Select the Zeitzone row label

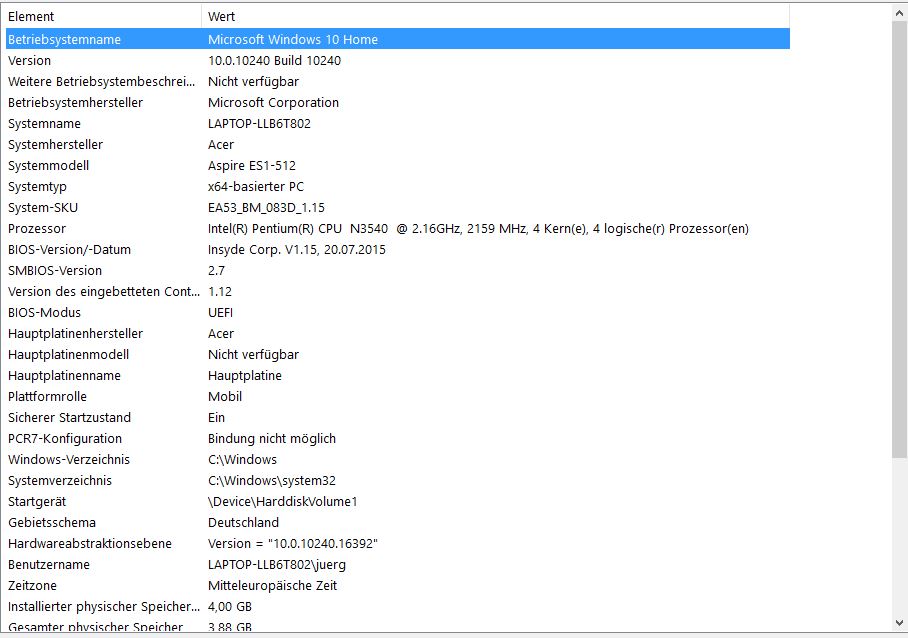coord(32,585)
